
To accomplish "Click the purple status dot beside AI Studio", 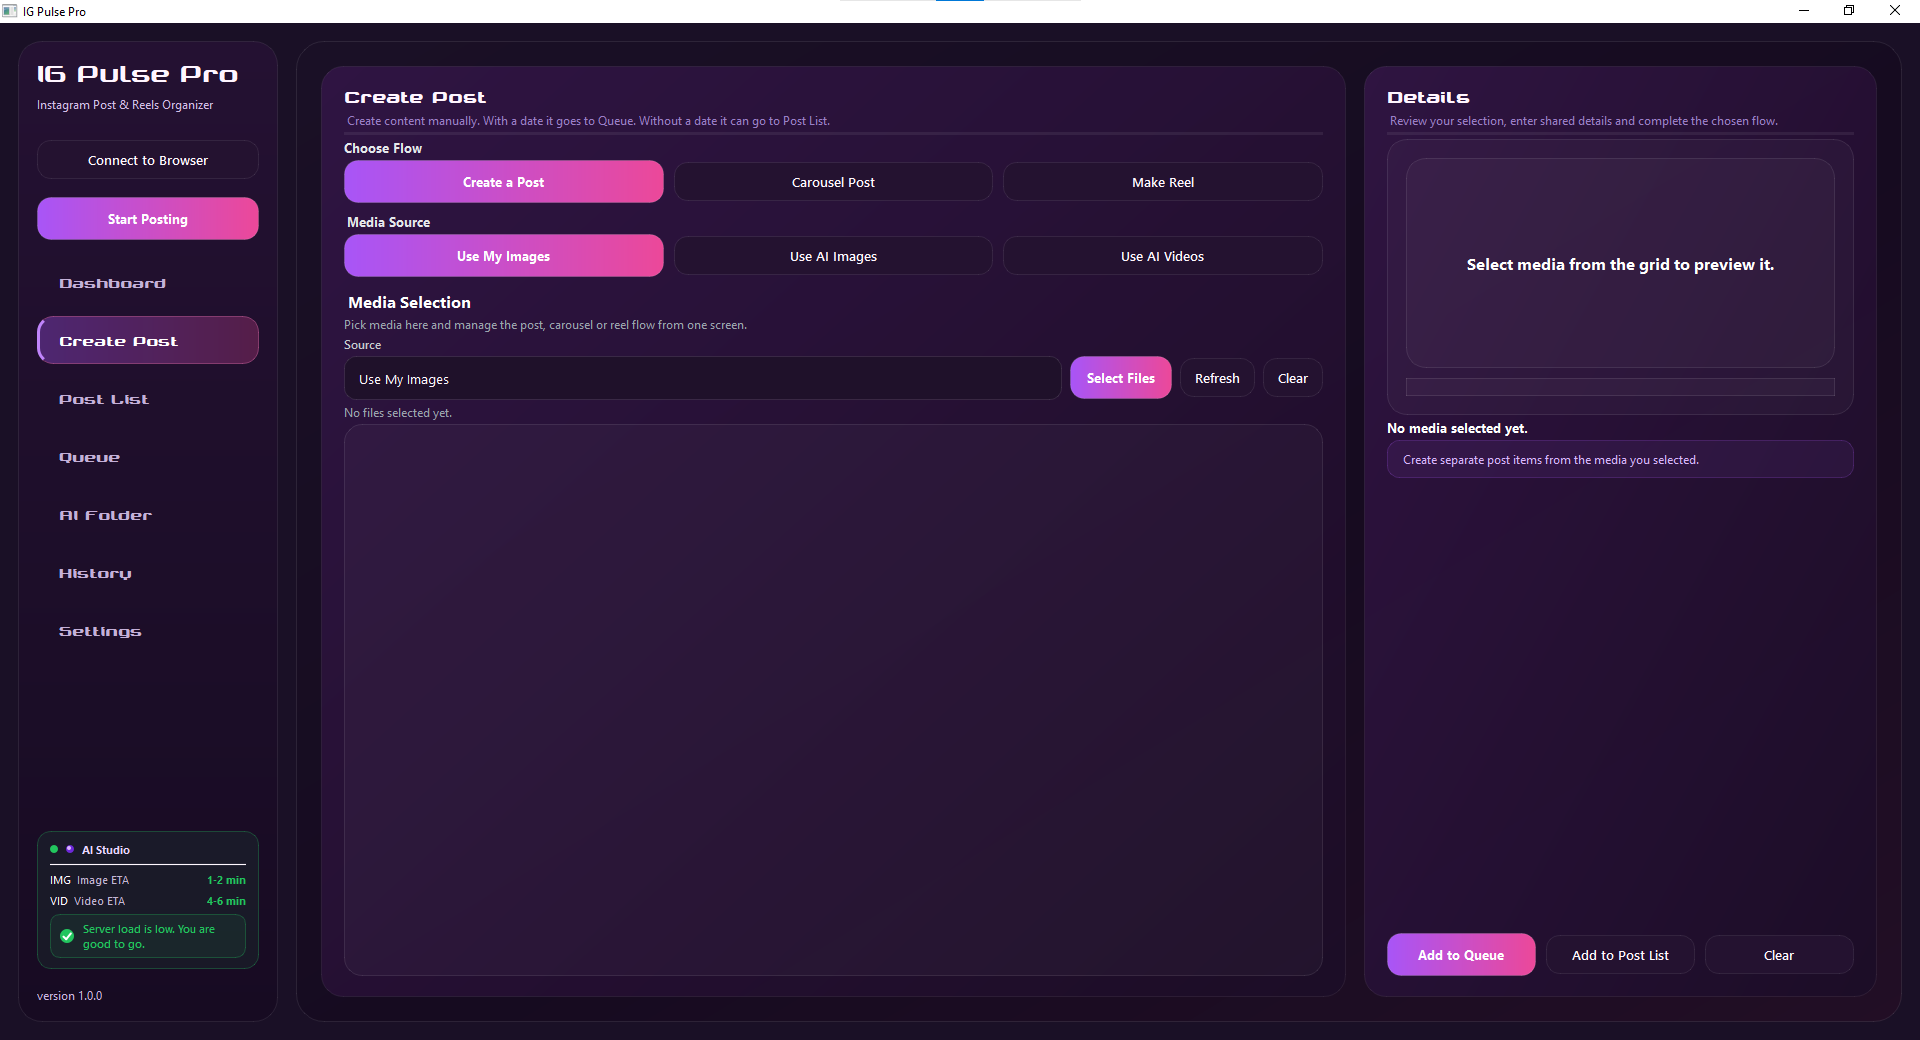I will (70, 849).
